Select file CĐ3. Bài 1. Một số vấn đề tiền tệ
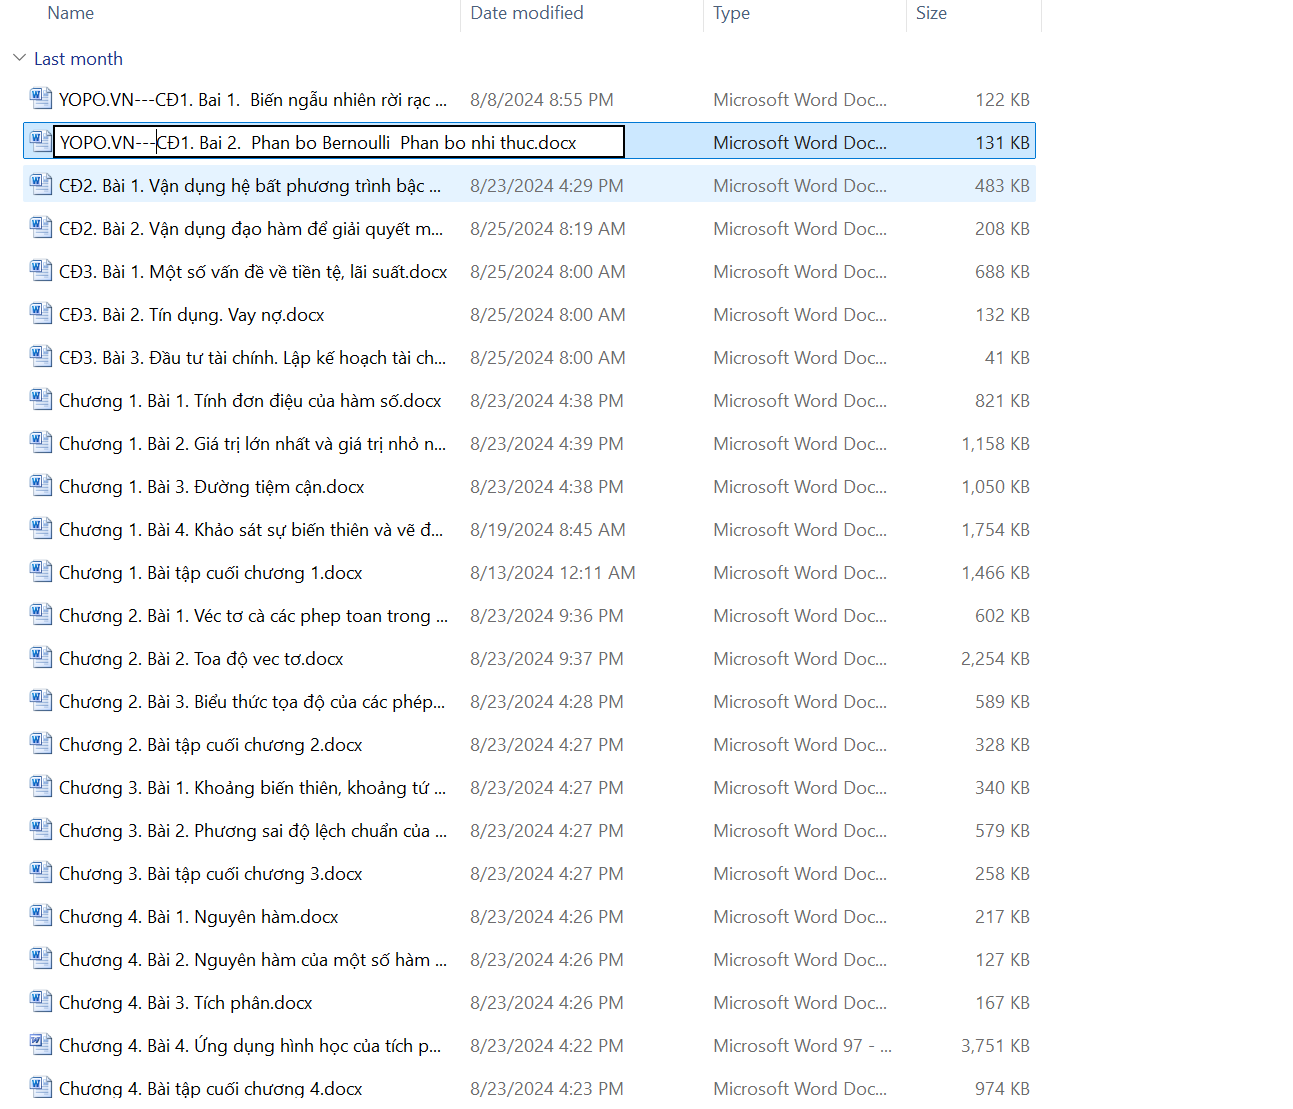The image size is (1293, 1109). [x=253, y=272]
